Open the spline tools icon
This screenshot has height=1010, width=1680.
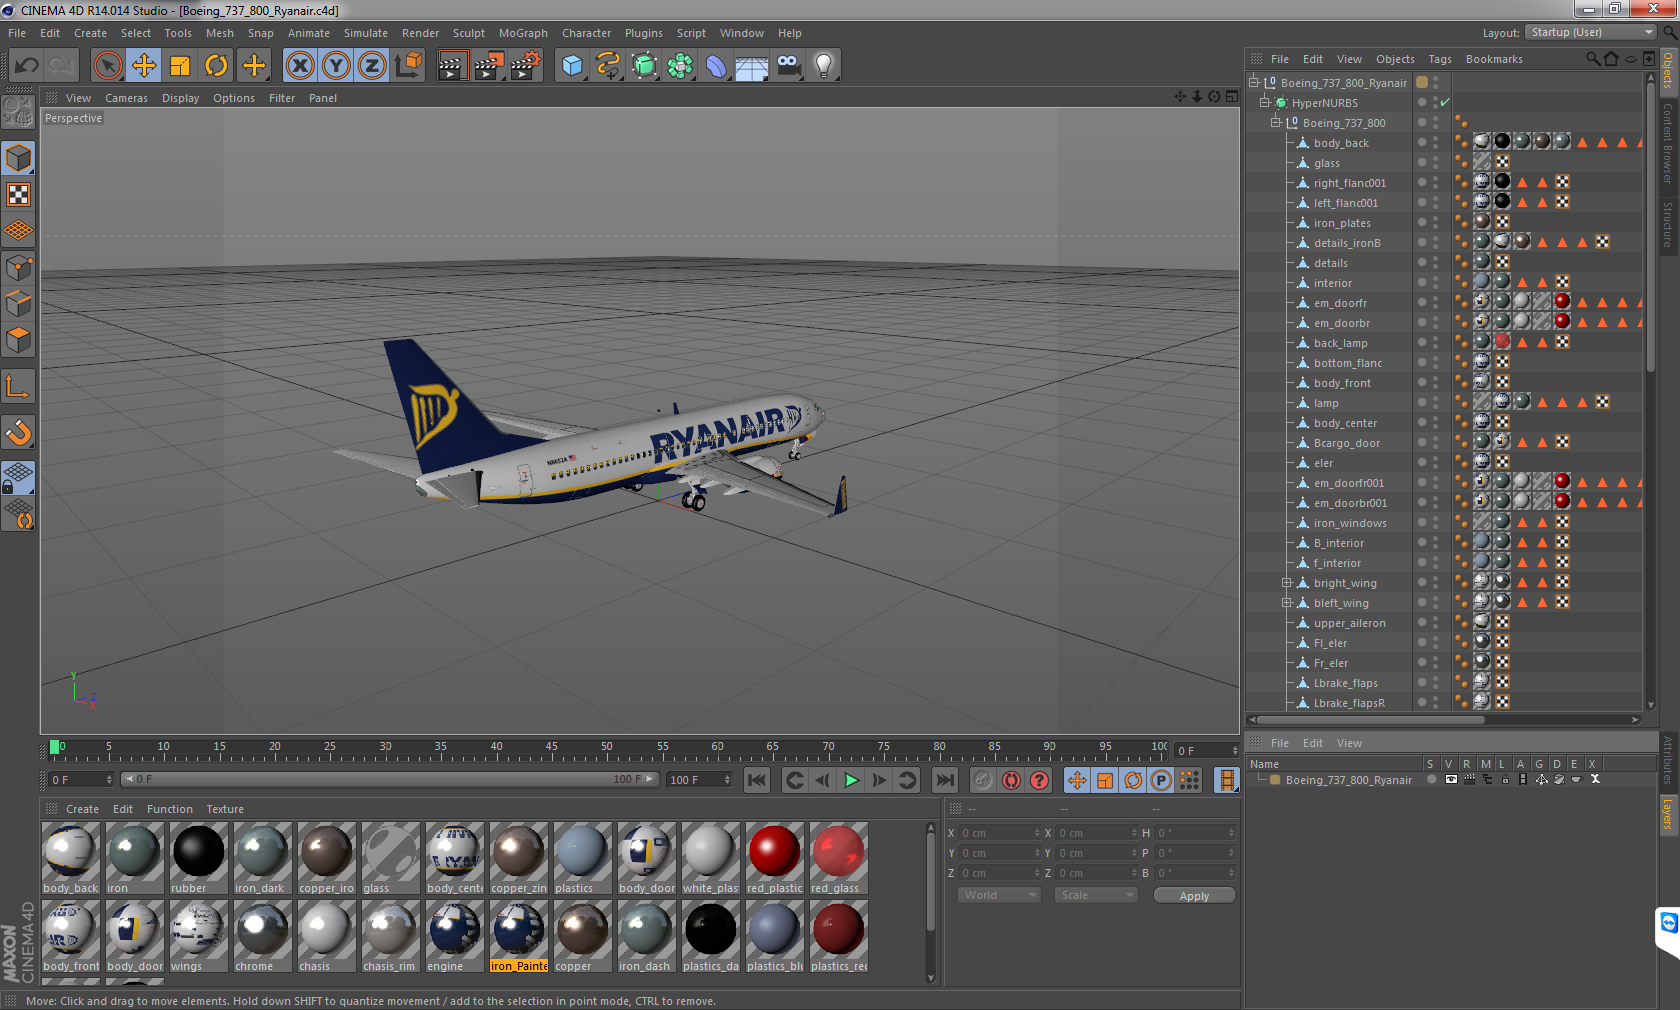click(608, 66)
